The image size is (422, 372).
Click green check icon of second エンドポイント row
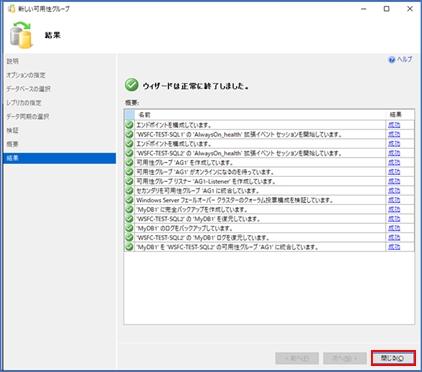[x=129, y=144]
